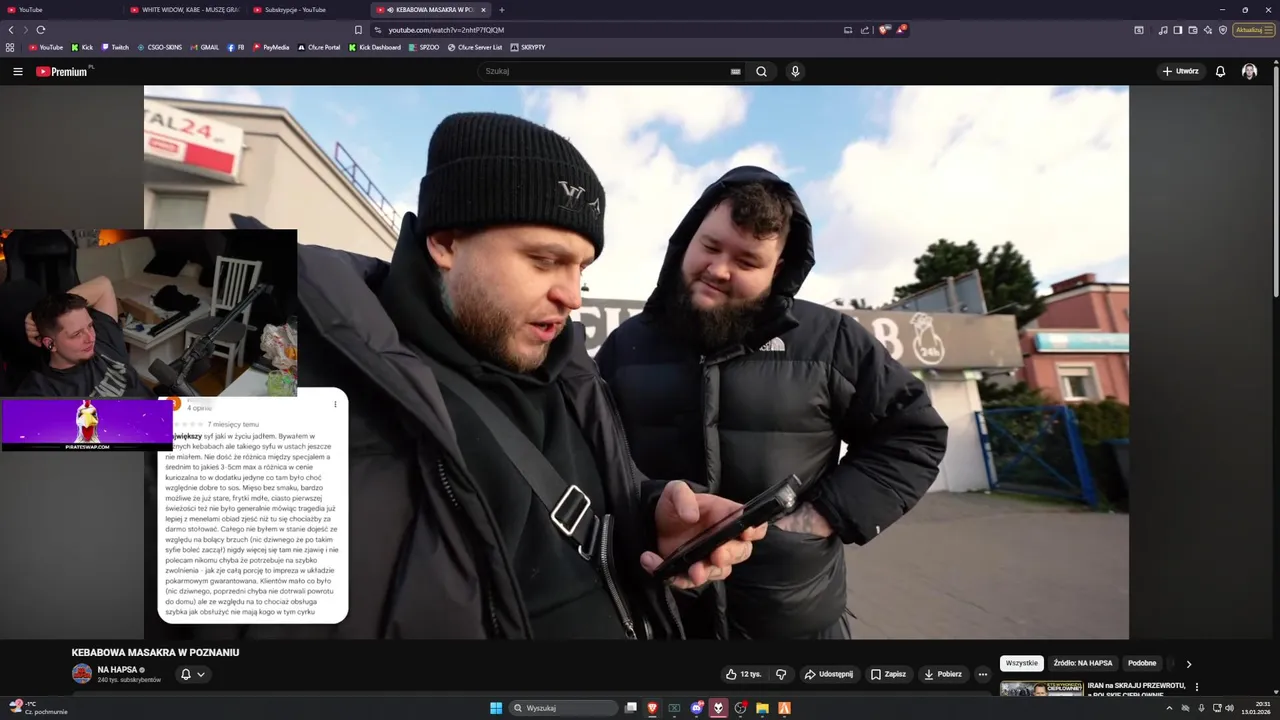Close the KEBABOWA MASAKRA tab

coord(483,10)
